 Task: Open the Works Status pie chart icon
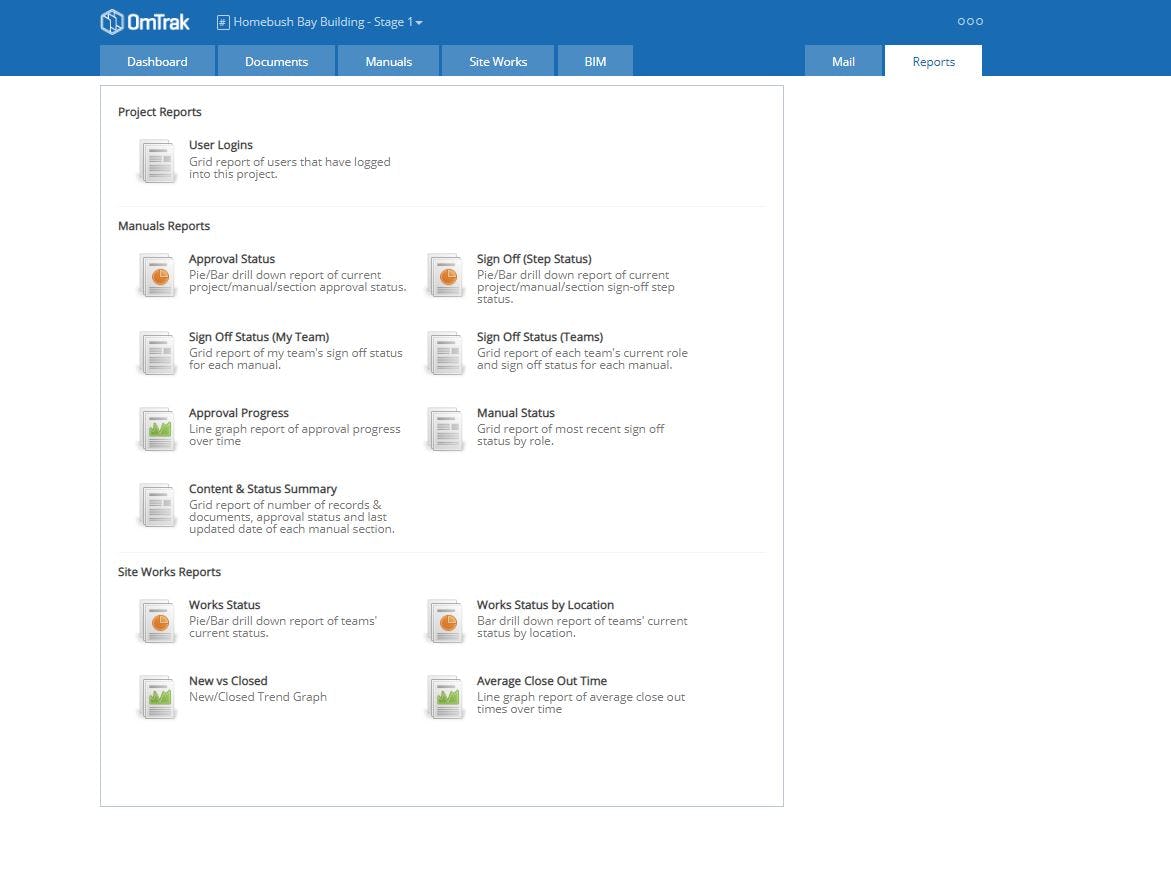coord(156,621)
